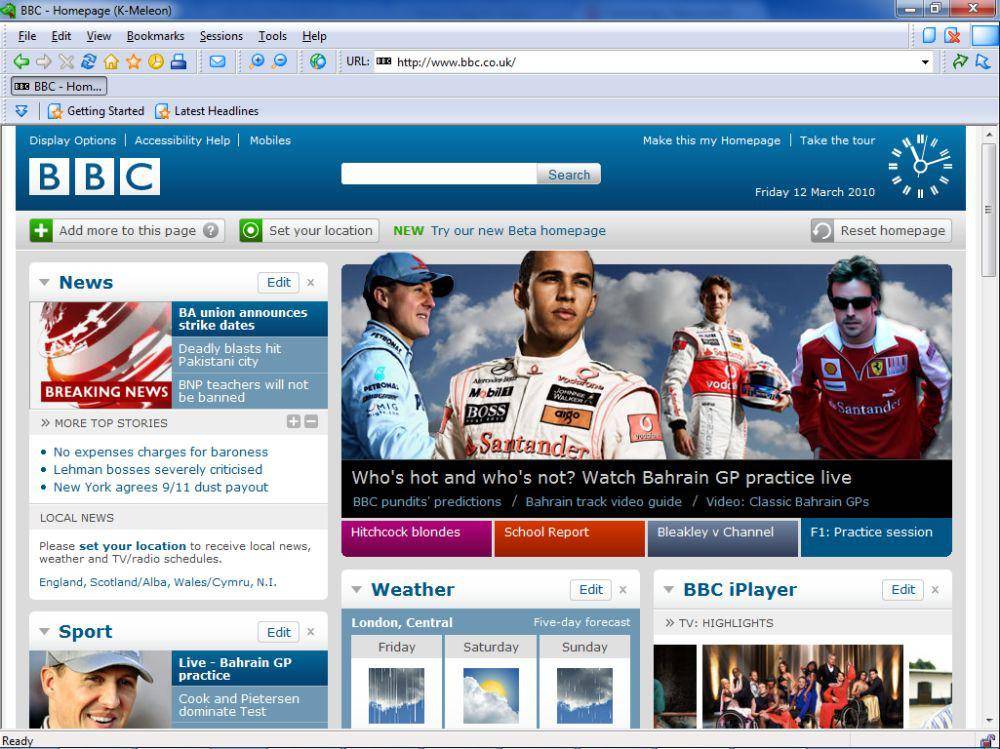
Task: Open the History clock icon
Action: click(x=156, y=62)
